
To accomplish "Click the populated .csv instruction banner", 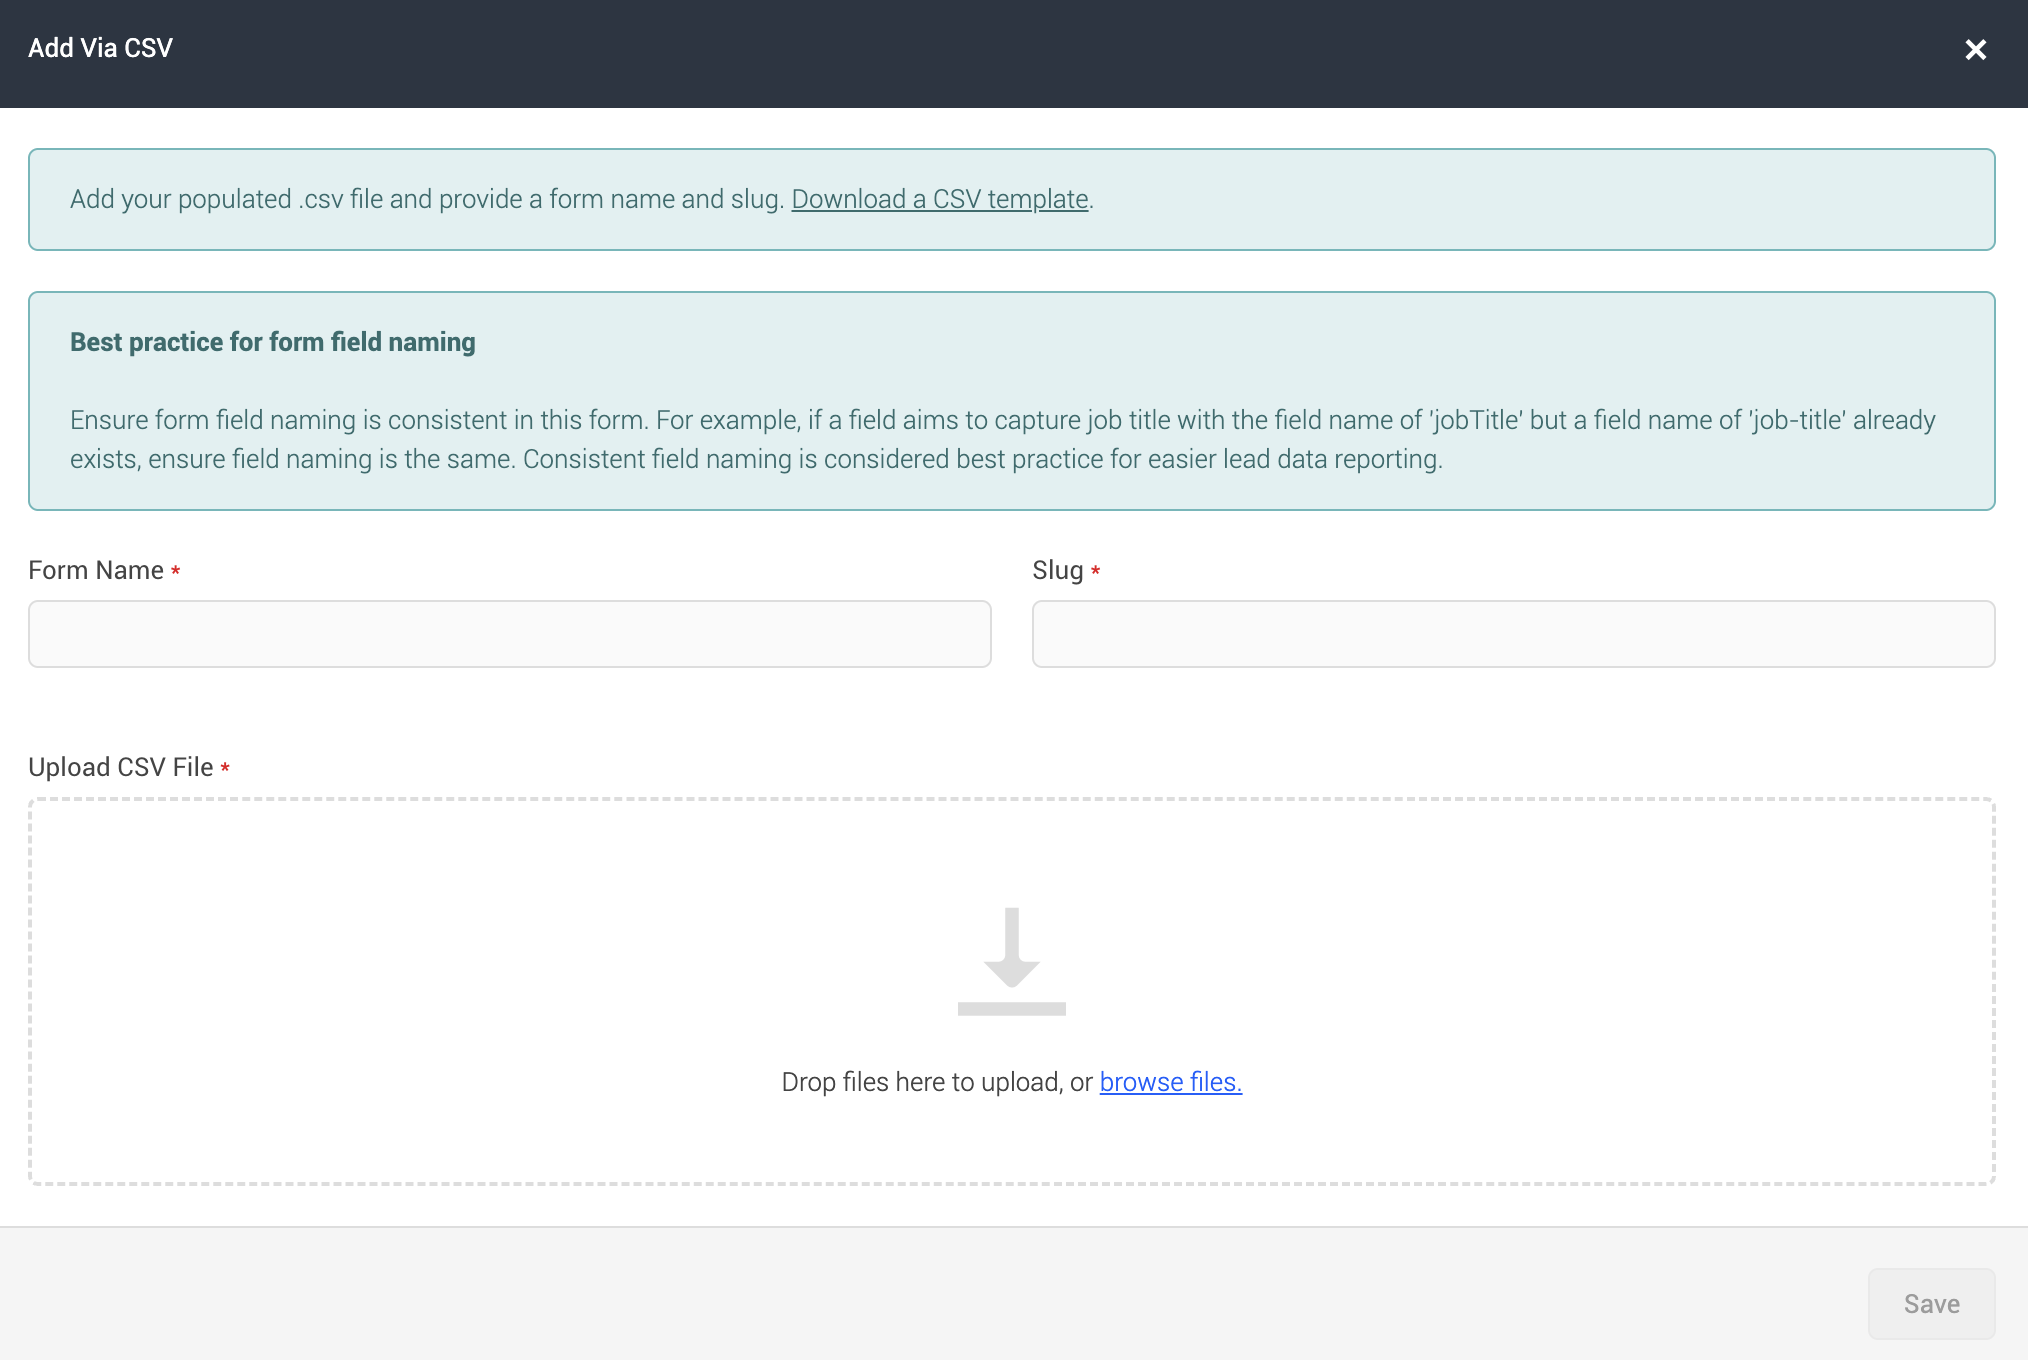I will (1012, 199).
